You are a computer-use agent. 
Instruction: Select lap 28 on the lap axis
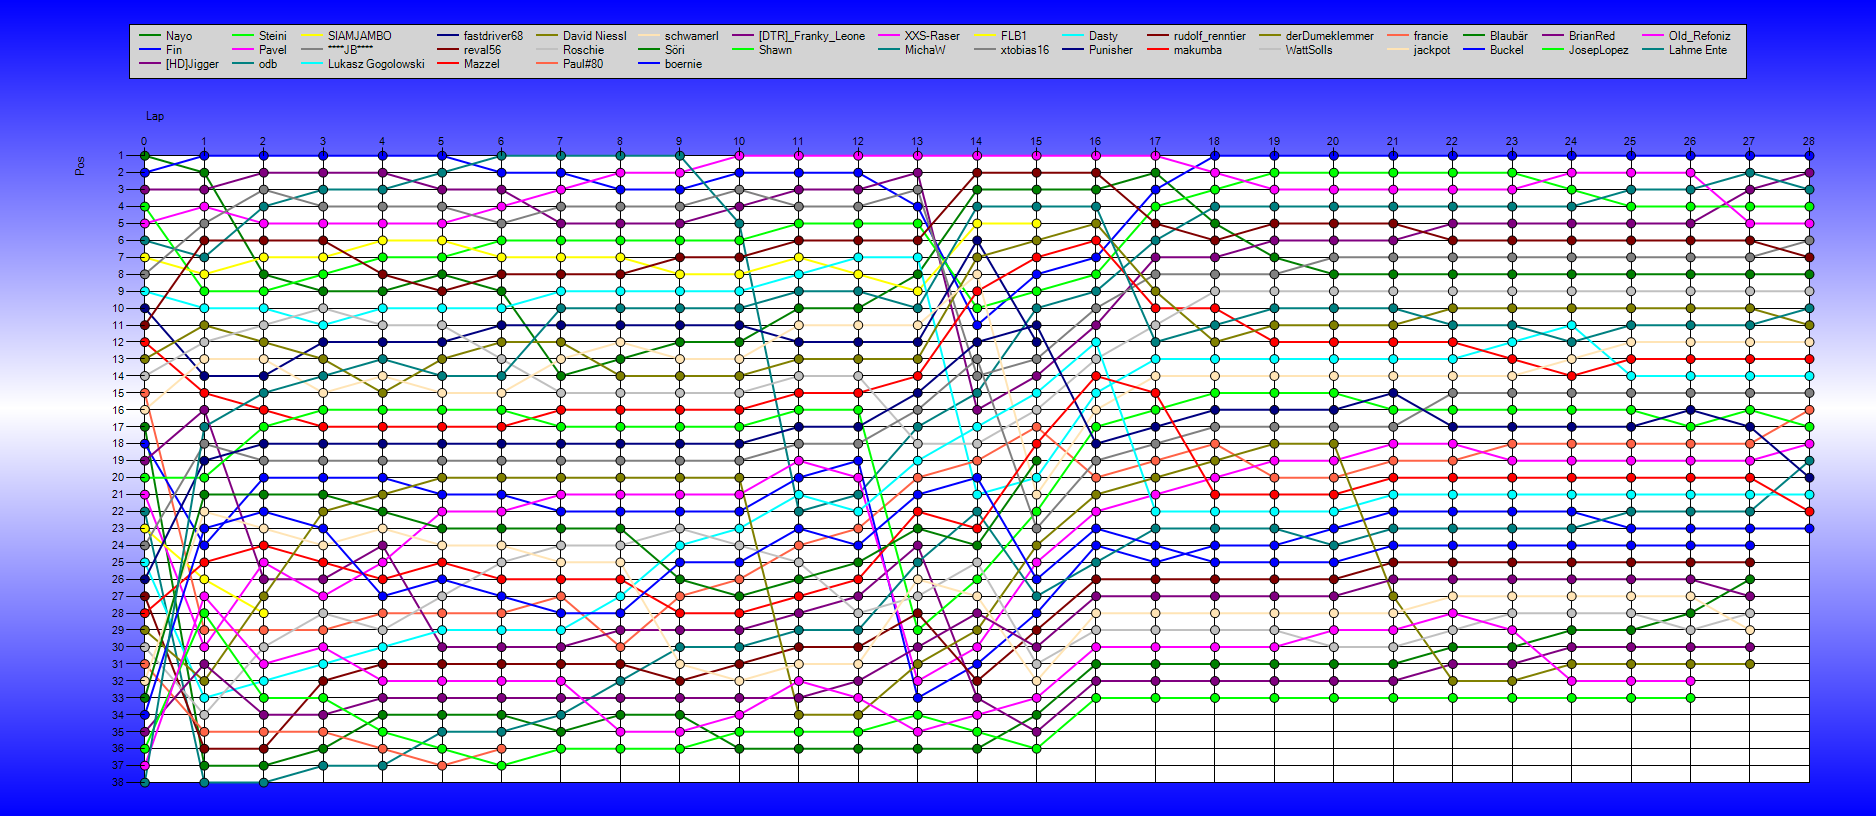point(1808,142)
